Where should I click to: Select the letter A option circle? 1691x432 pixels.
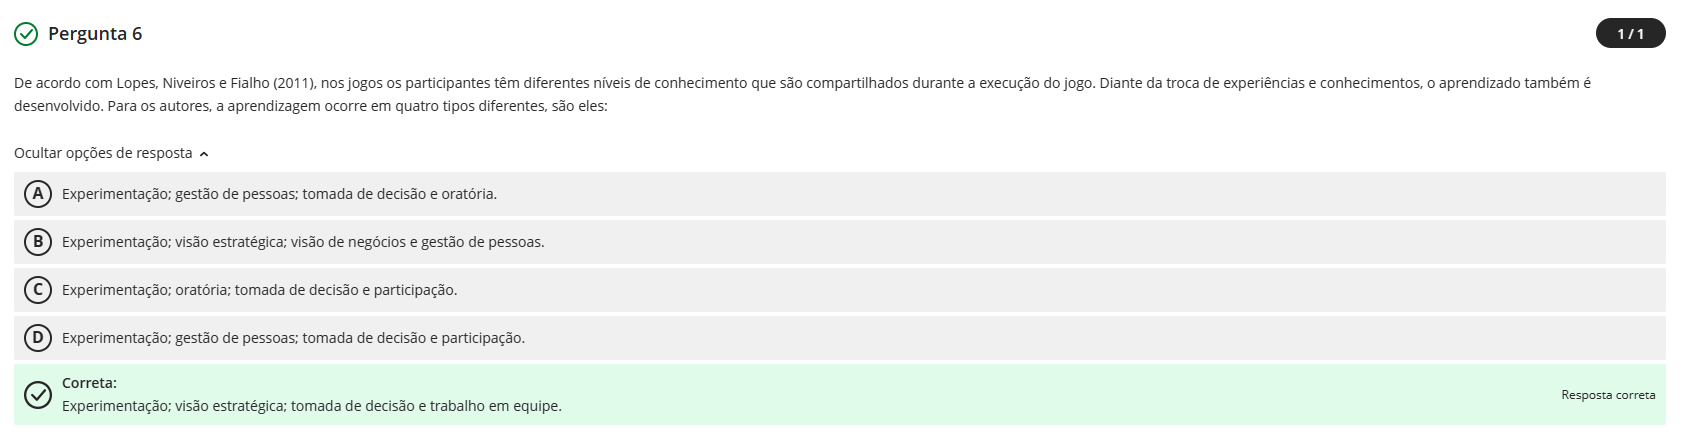point(38,194)
